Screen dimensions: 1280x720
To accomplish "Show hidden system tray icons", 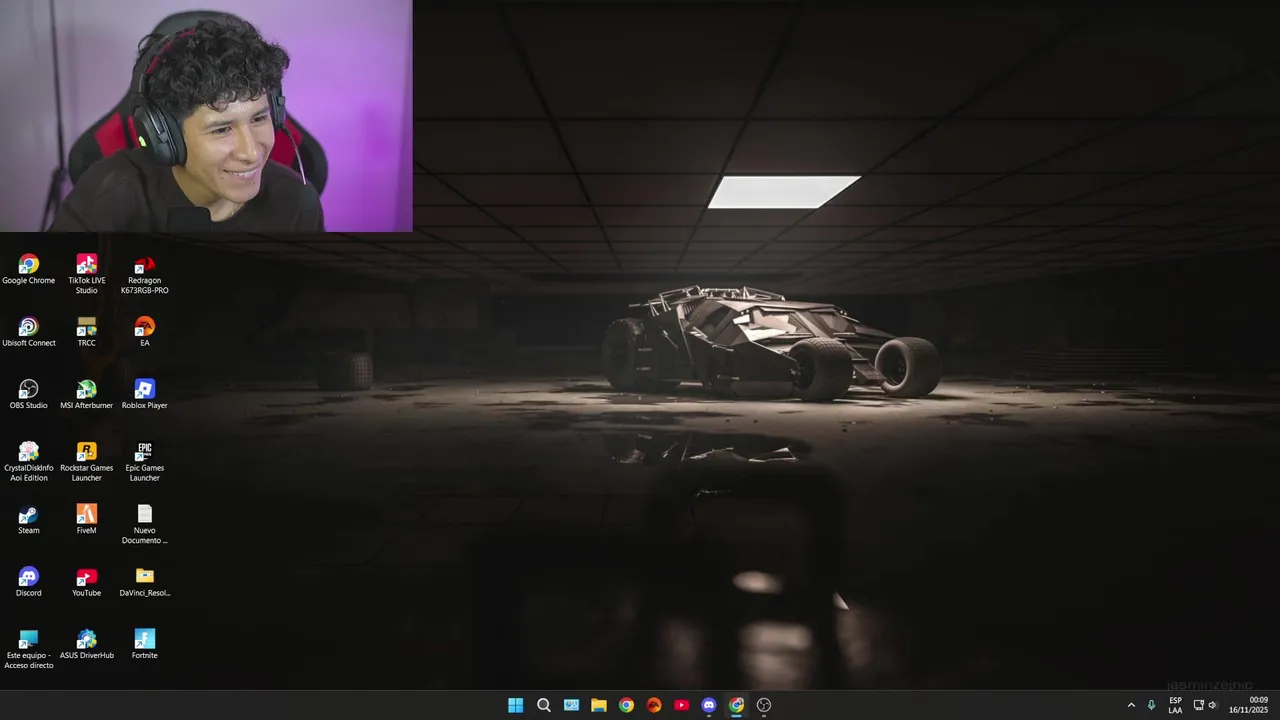I will point(1131,705).
